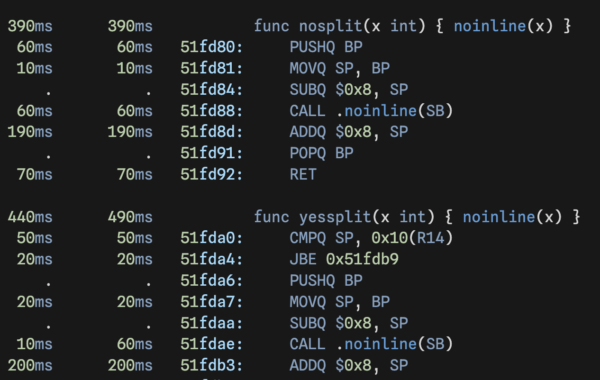Click the noinline link in nosplit declaration
Image resolution: width=600 pixels, height=380 pixels.
click(x=489, y=26)
